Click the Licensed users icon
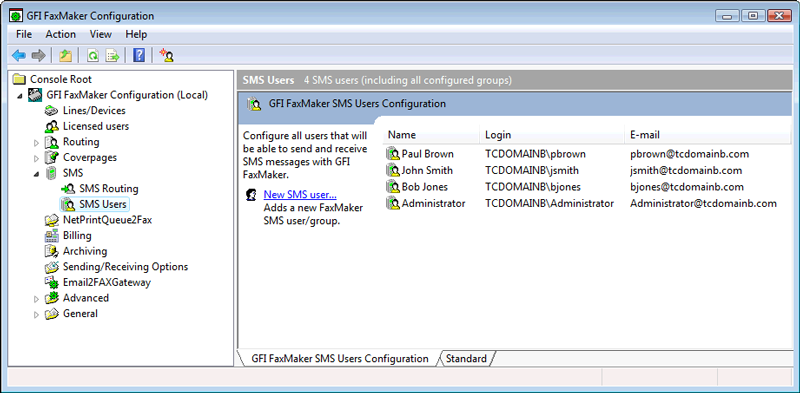The height and width of the screenshot is (393, 800). [52, 126]
